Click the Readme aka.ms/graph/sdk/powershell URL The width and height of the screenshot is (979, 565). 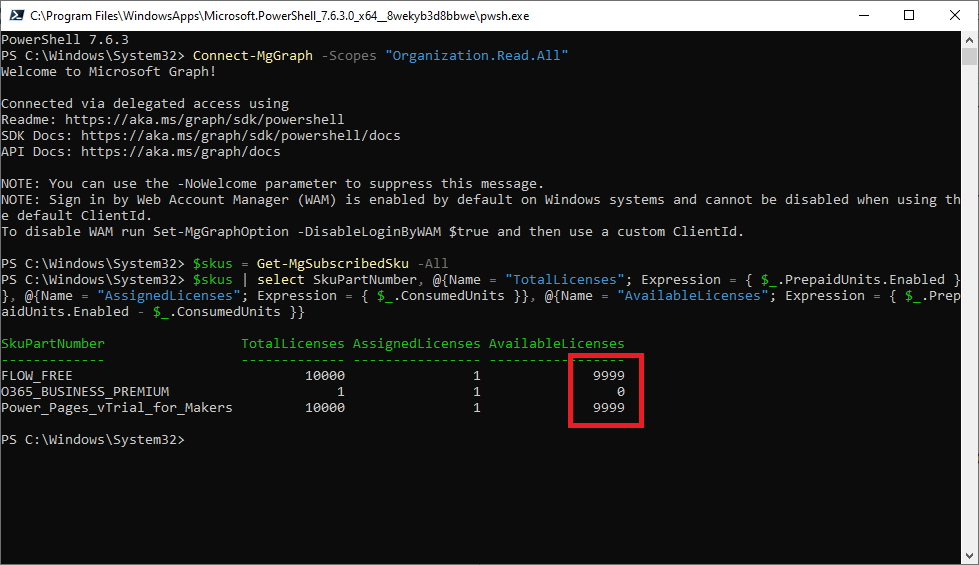point(204,119)
